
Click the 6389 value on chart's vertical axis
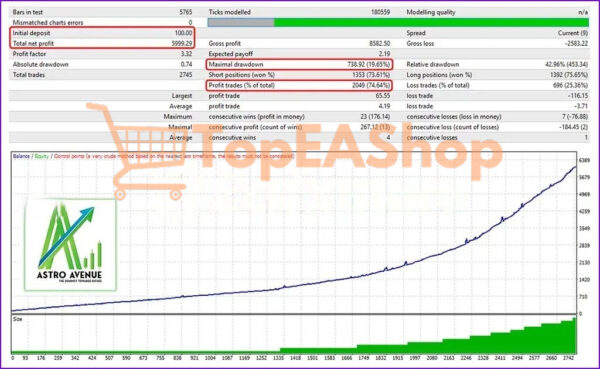point(584,160)
